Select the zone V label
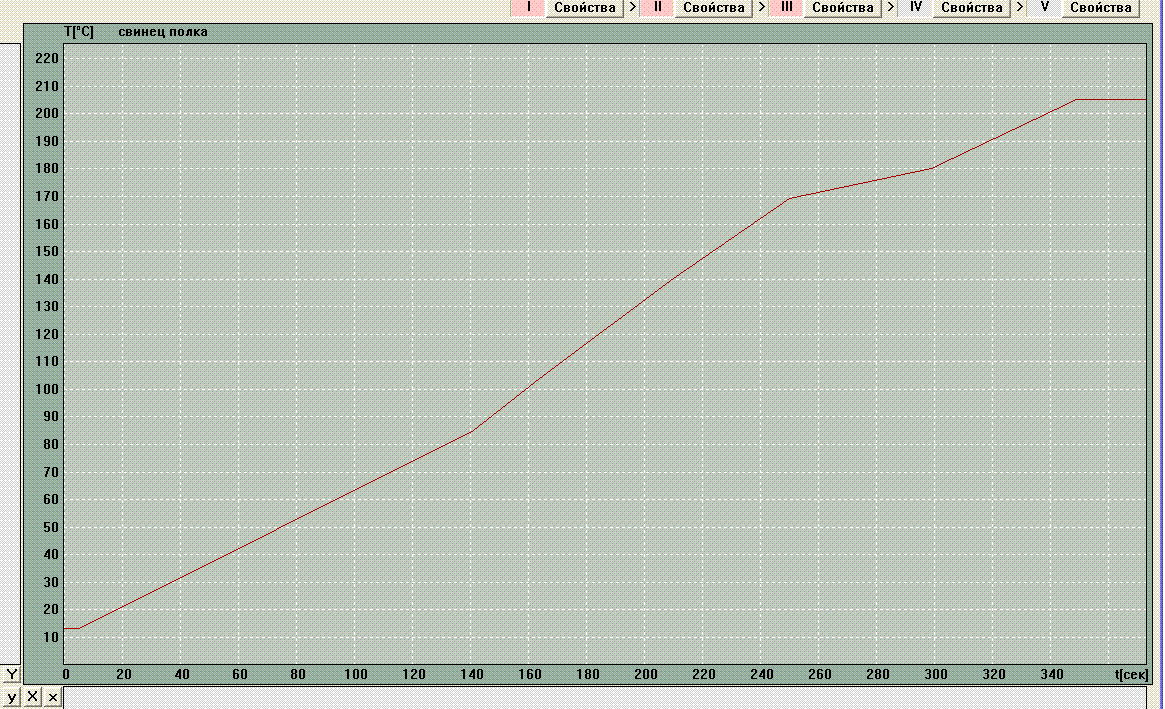The image size is (1165, 709). click(x=1044, y=8)
